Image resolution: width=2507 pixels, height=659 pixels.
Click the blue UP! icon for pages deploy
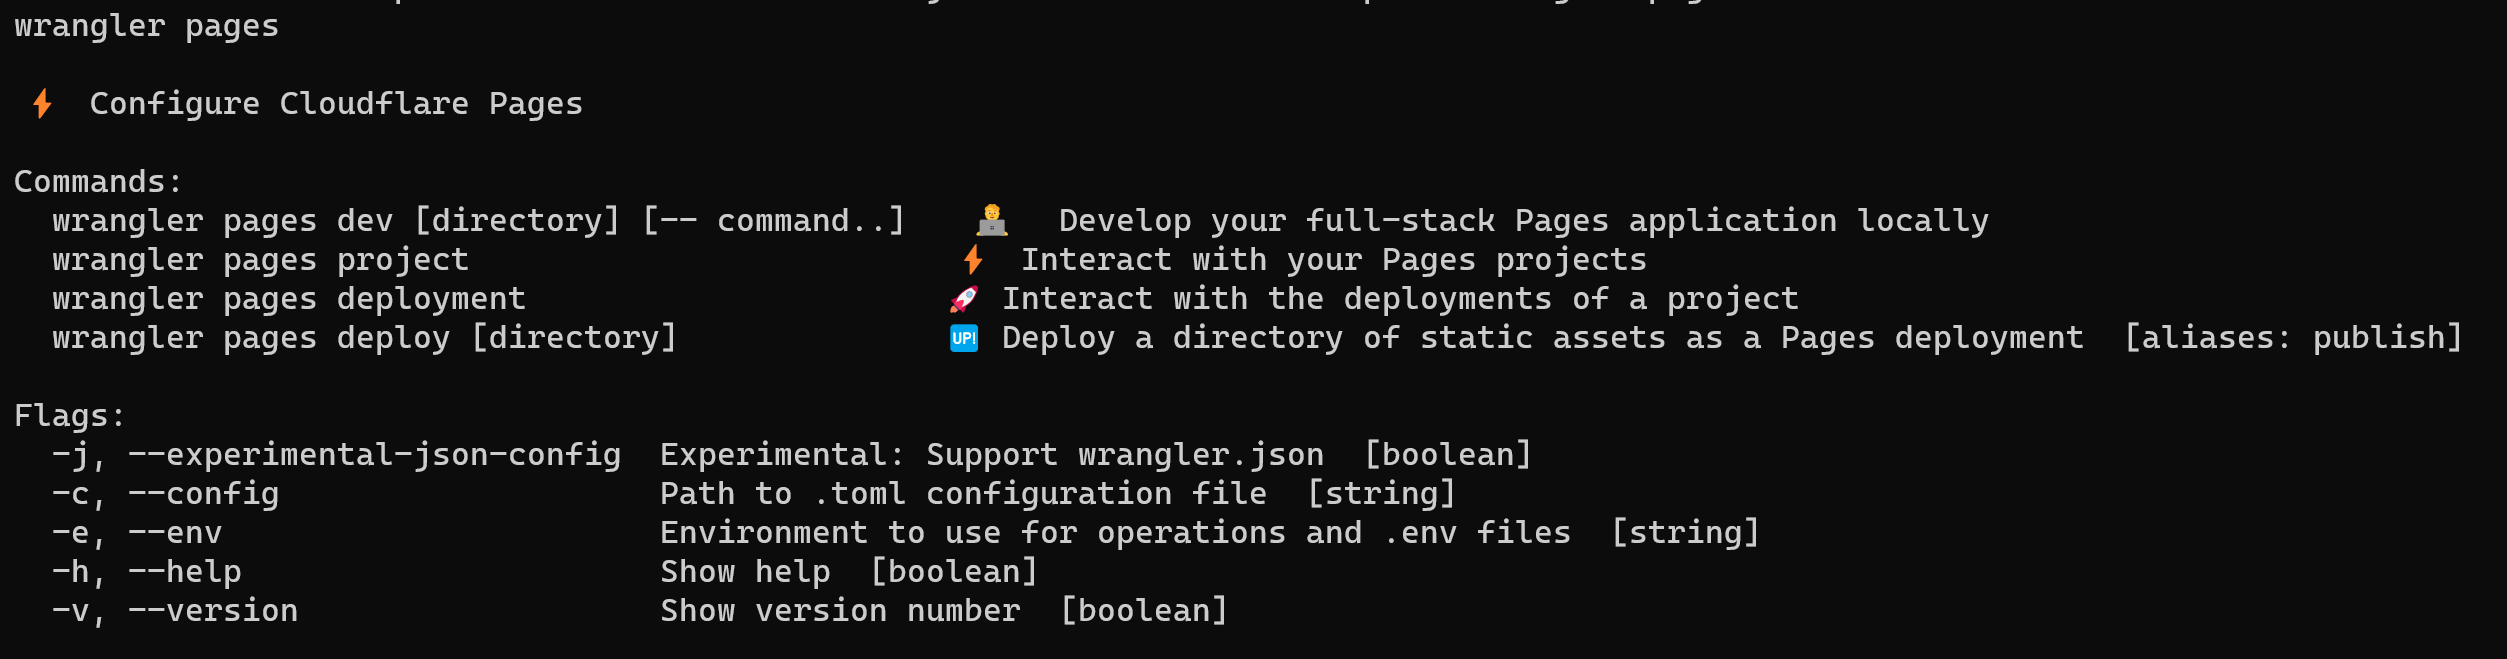pos(963,338)
